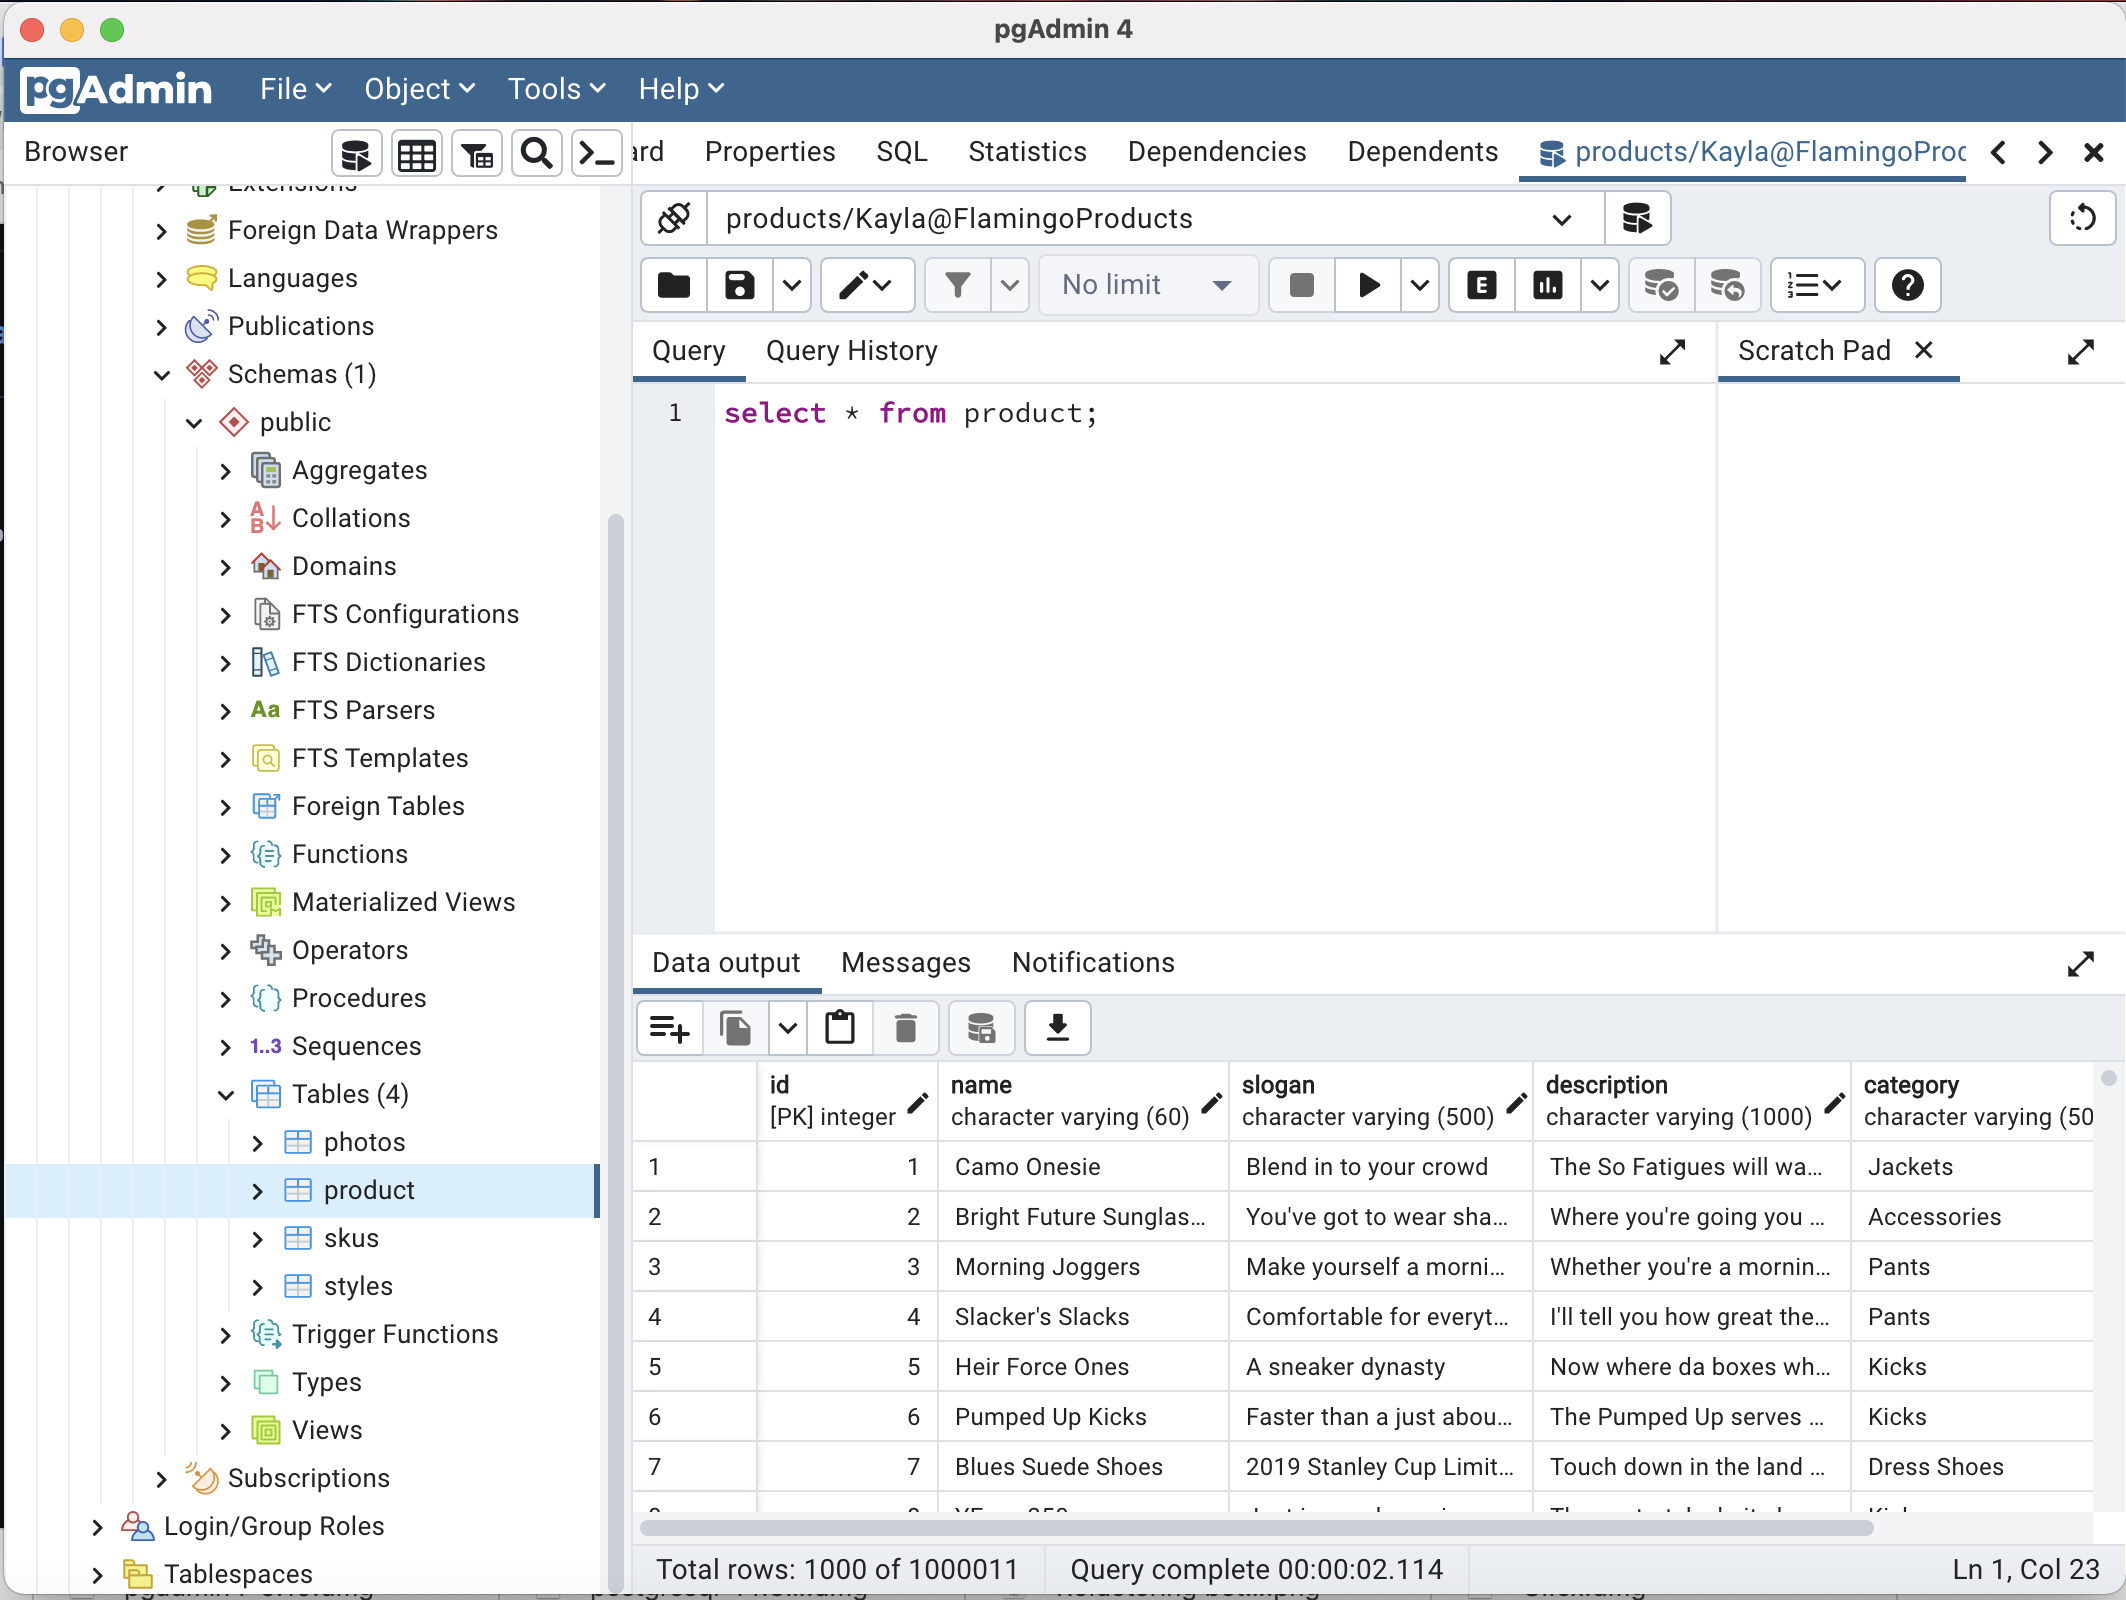Click the Search Objects magnifier icon
This screenshot has width=2126, height=1600.
tap(537, 154)
